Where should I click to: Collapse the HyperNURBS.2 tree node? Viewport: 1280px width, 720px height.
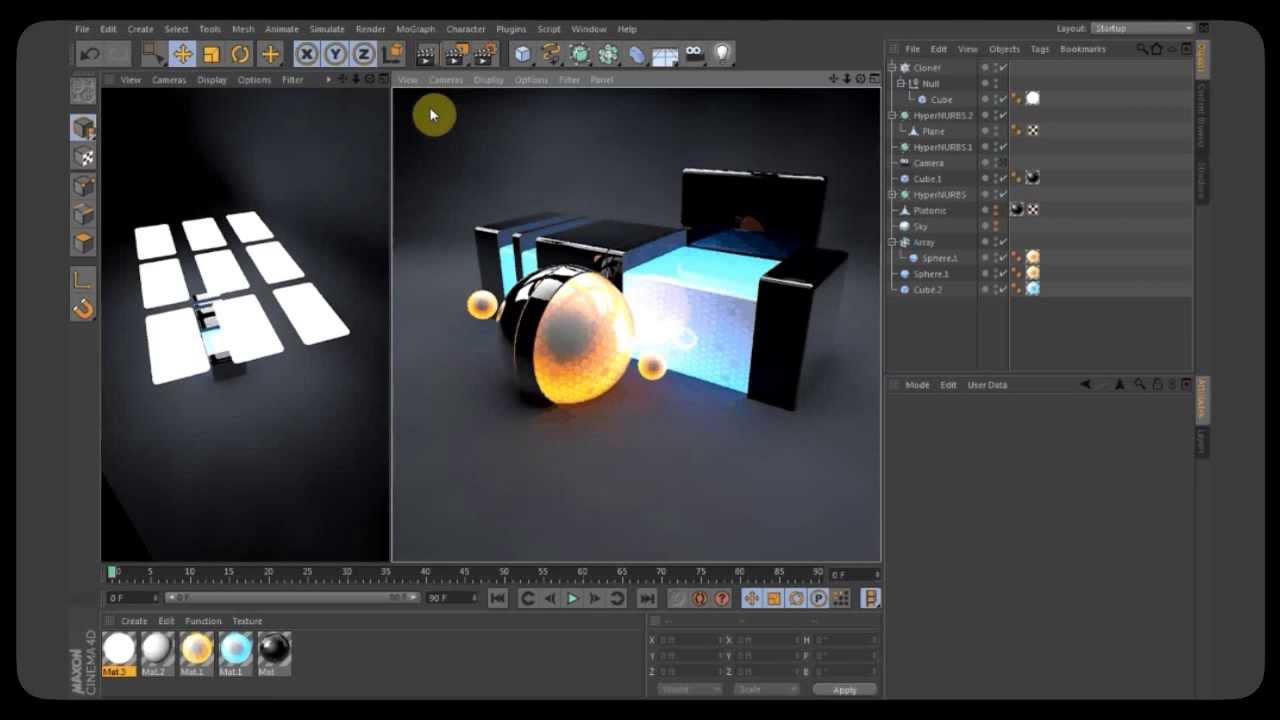point(893,116)
